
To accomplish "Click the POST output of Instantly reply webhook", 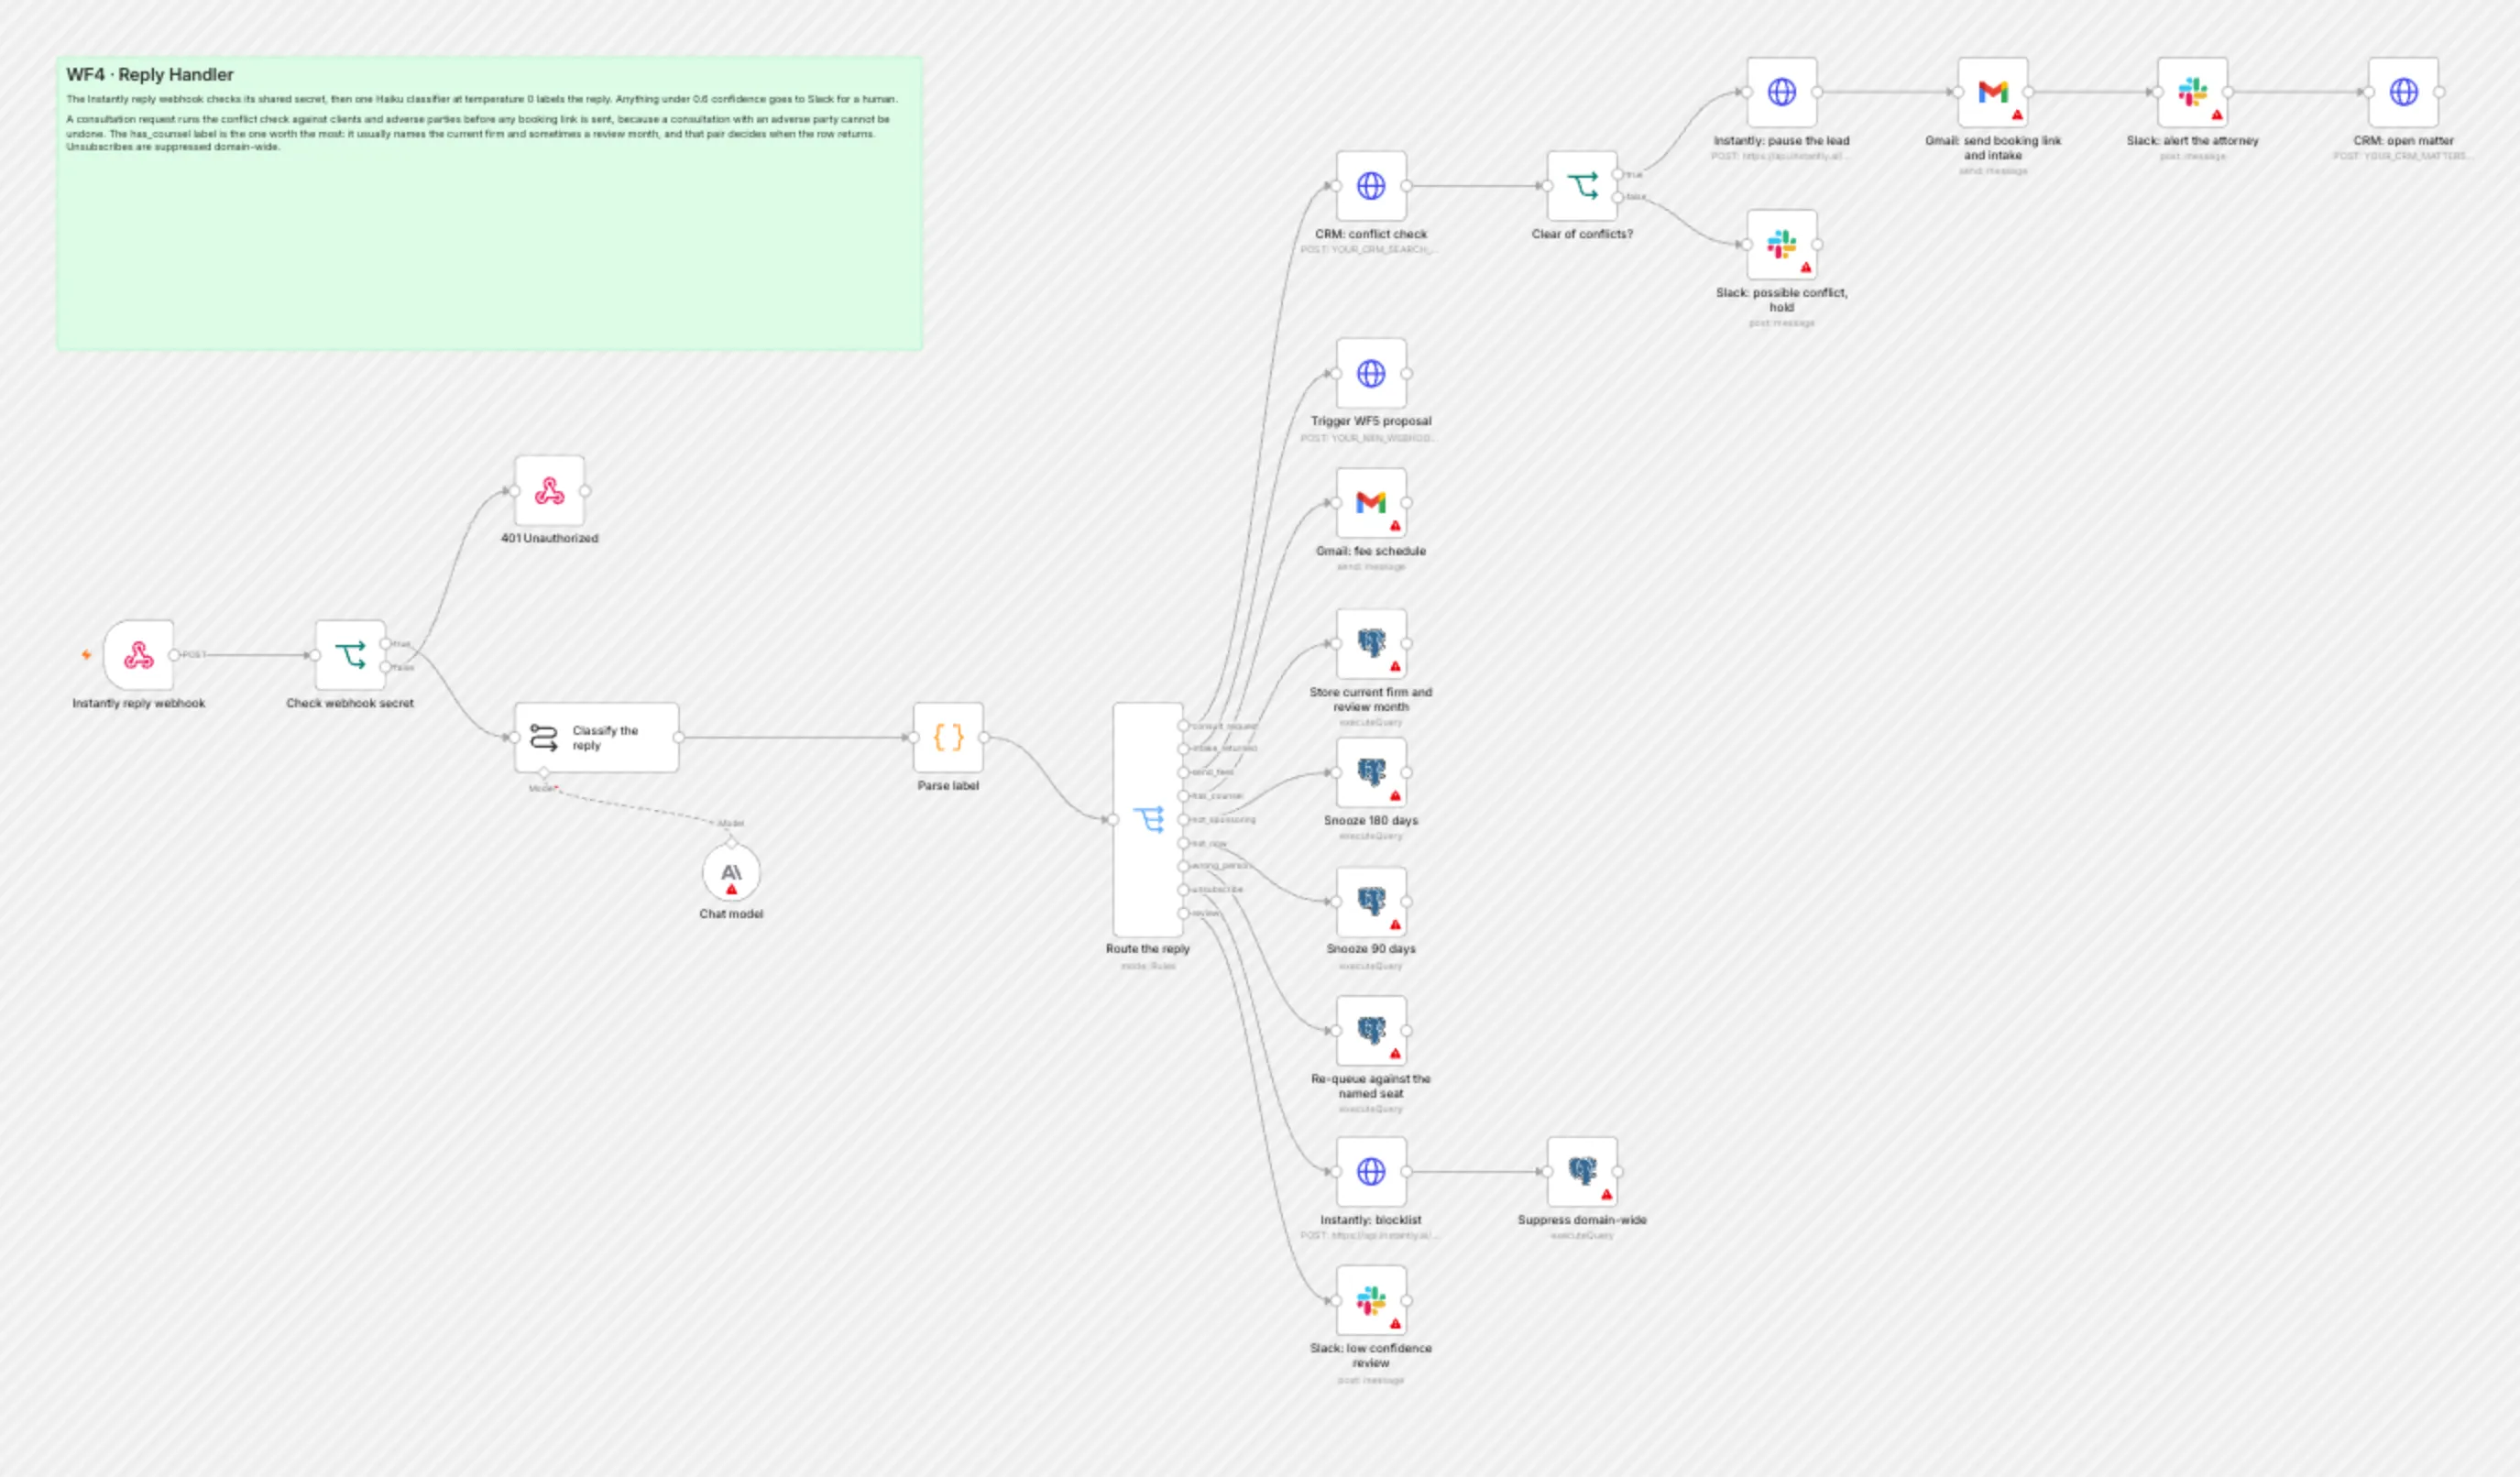I will coord(174,655).
